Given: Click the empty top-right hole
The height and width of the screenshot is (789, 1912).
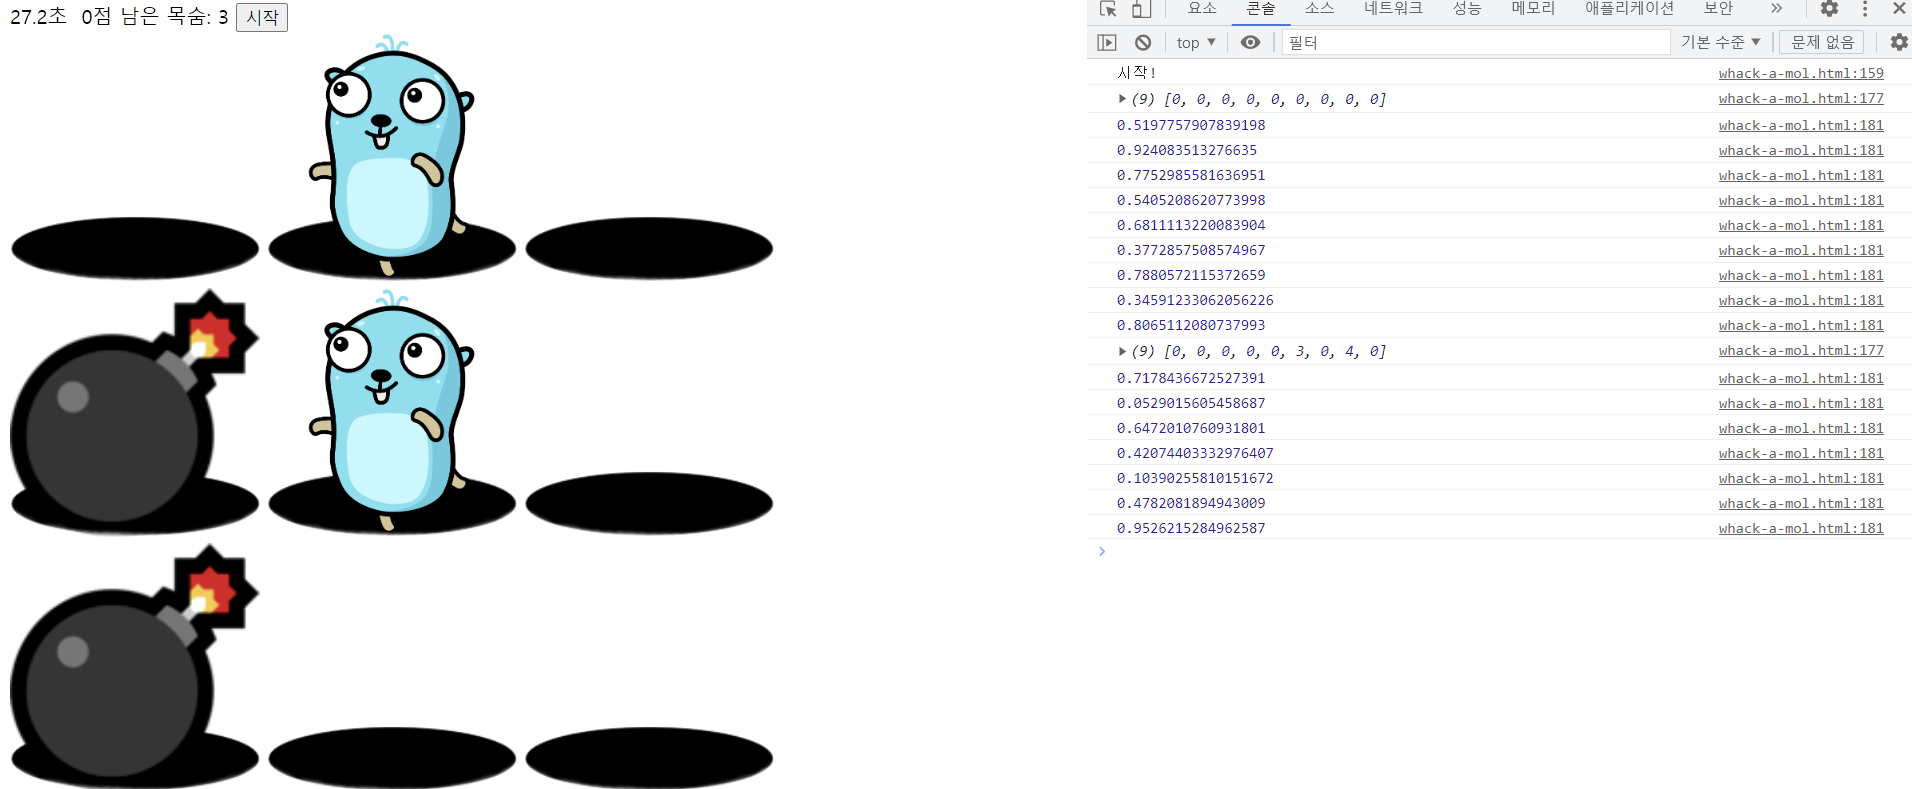Looking at the screenshot, I should coord(649,248).
